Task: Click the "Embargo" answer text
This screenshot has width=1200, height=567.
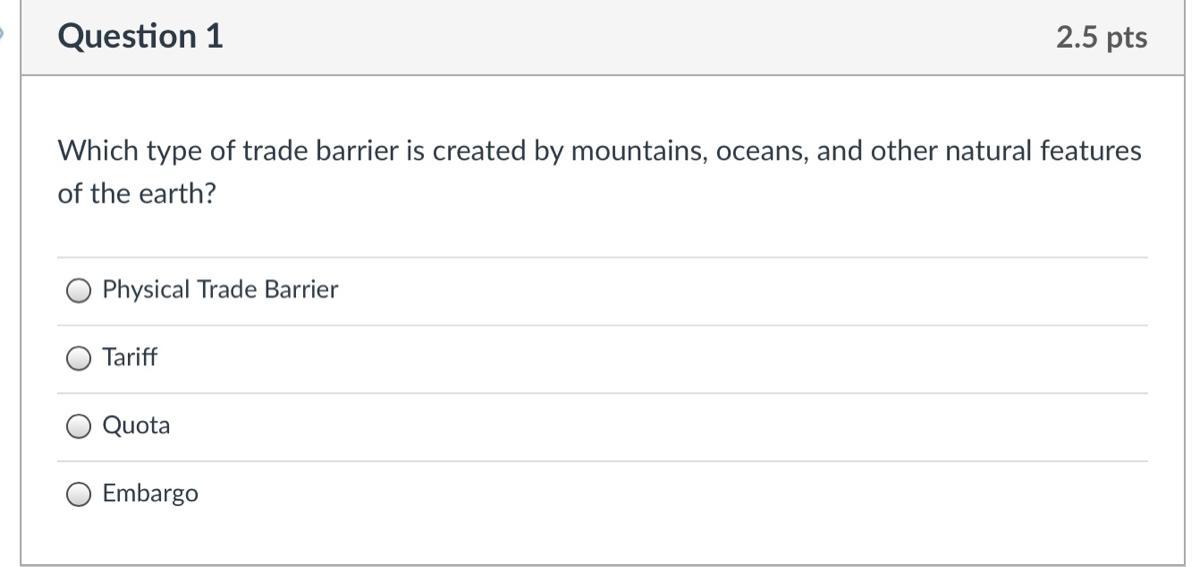Action: coord(150,494)
